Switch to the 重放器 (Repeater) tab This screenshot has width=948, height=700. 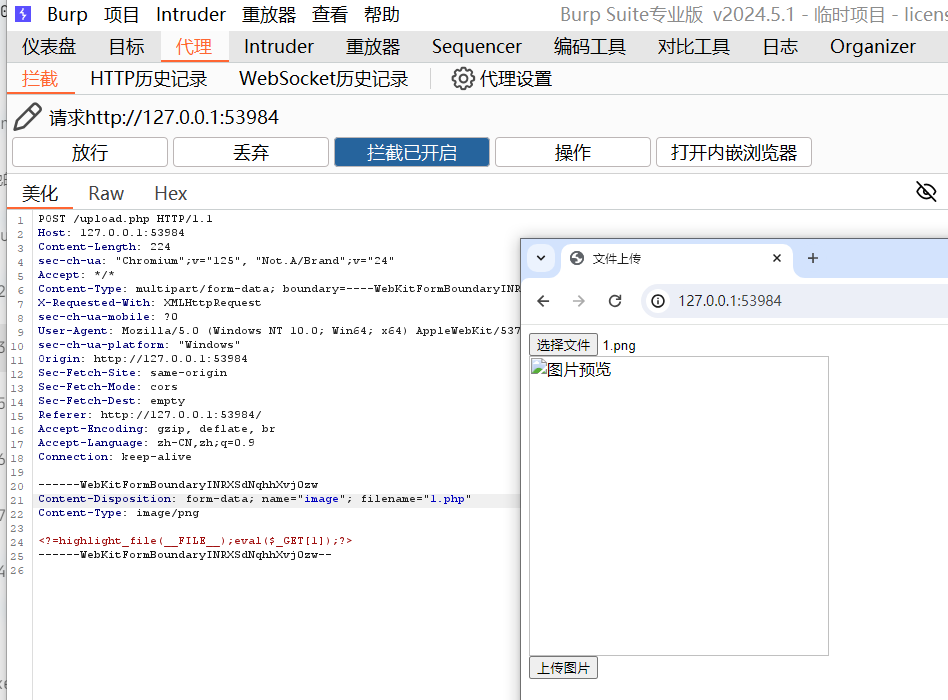click(373, 47)
